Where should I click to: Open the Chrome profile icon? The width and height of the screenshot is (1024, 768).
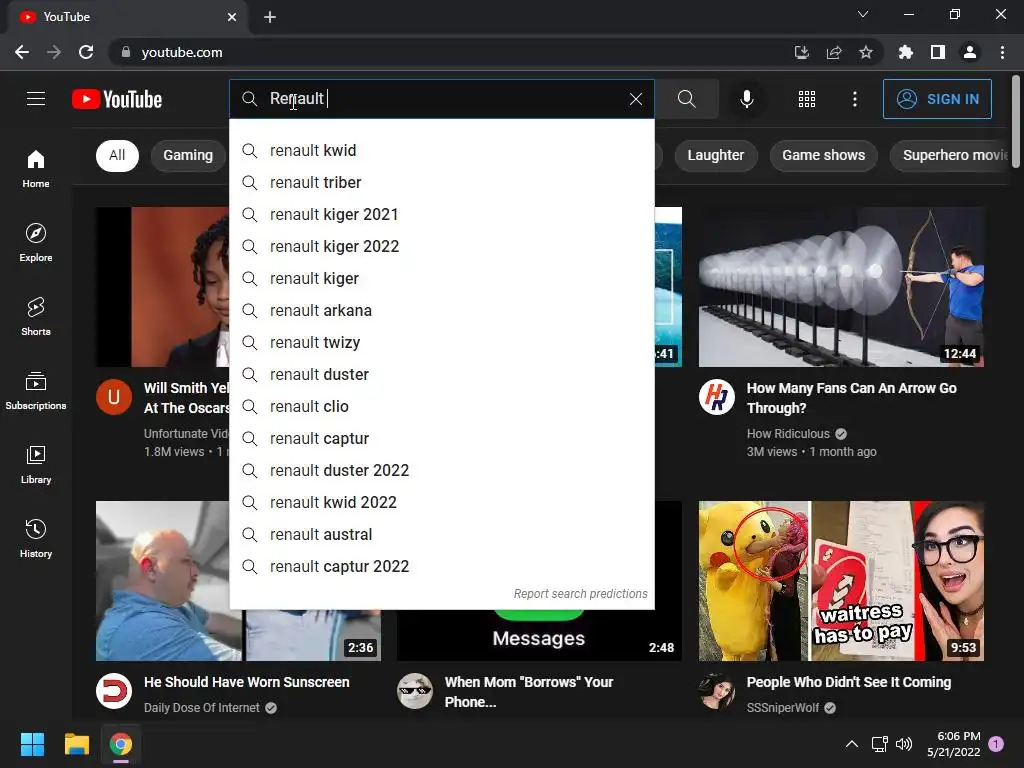pyautogui.click(x=970, y=52)
